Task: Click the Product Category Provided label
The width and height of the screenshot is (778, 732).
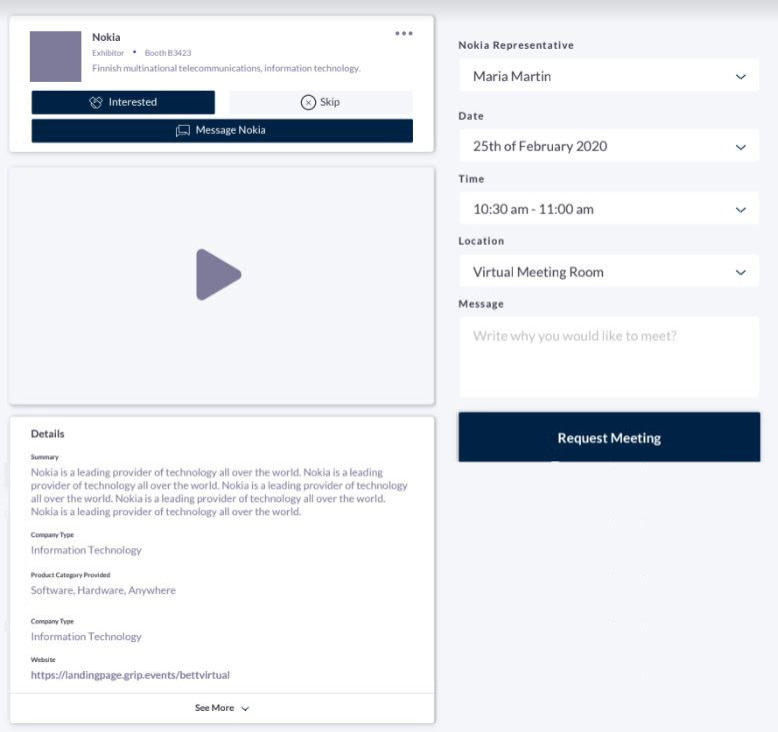Action: coord(70,575)
